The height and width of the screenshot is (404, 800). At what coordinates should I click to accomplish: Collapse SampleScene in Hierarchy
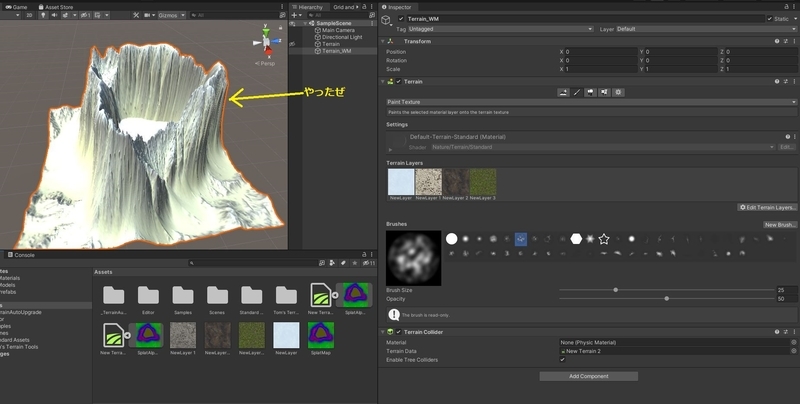point(305,23)
